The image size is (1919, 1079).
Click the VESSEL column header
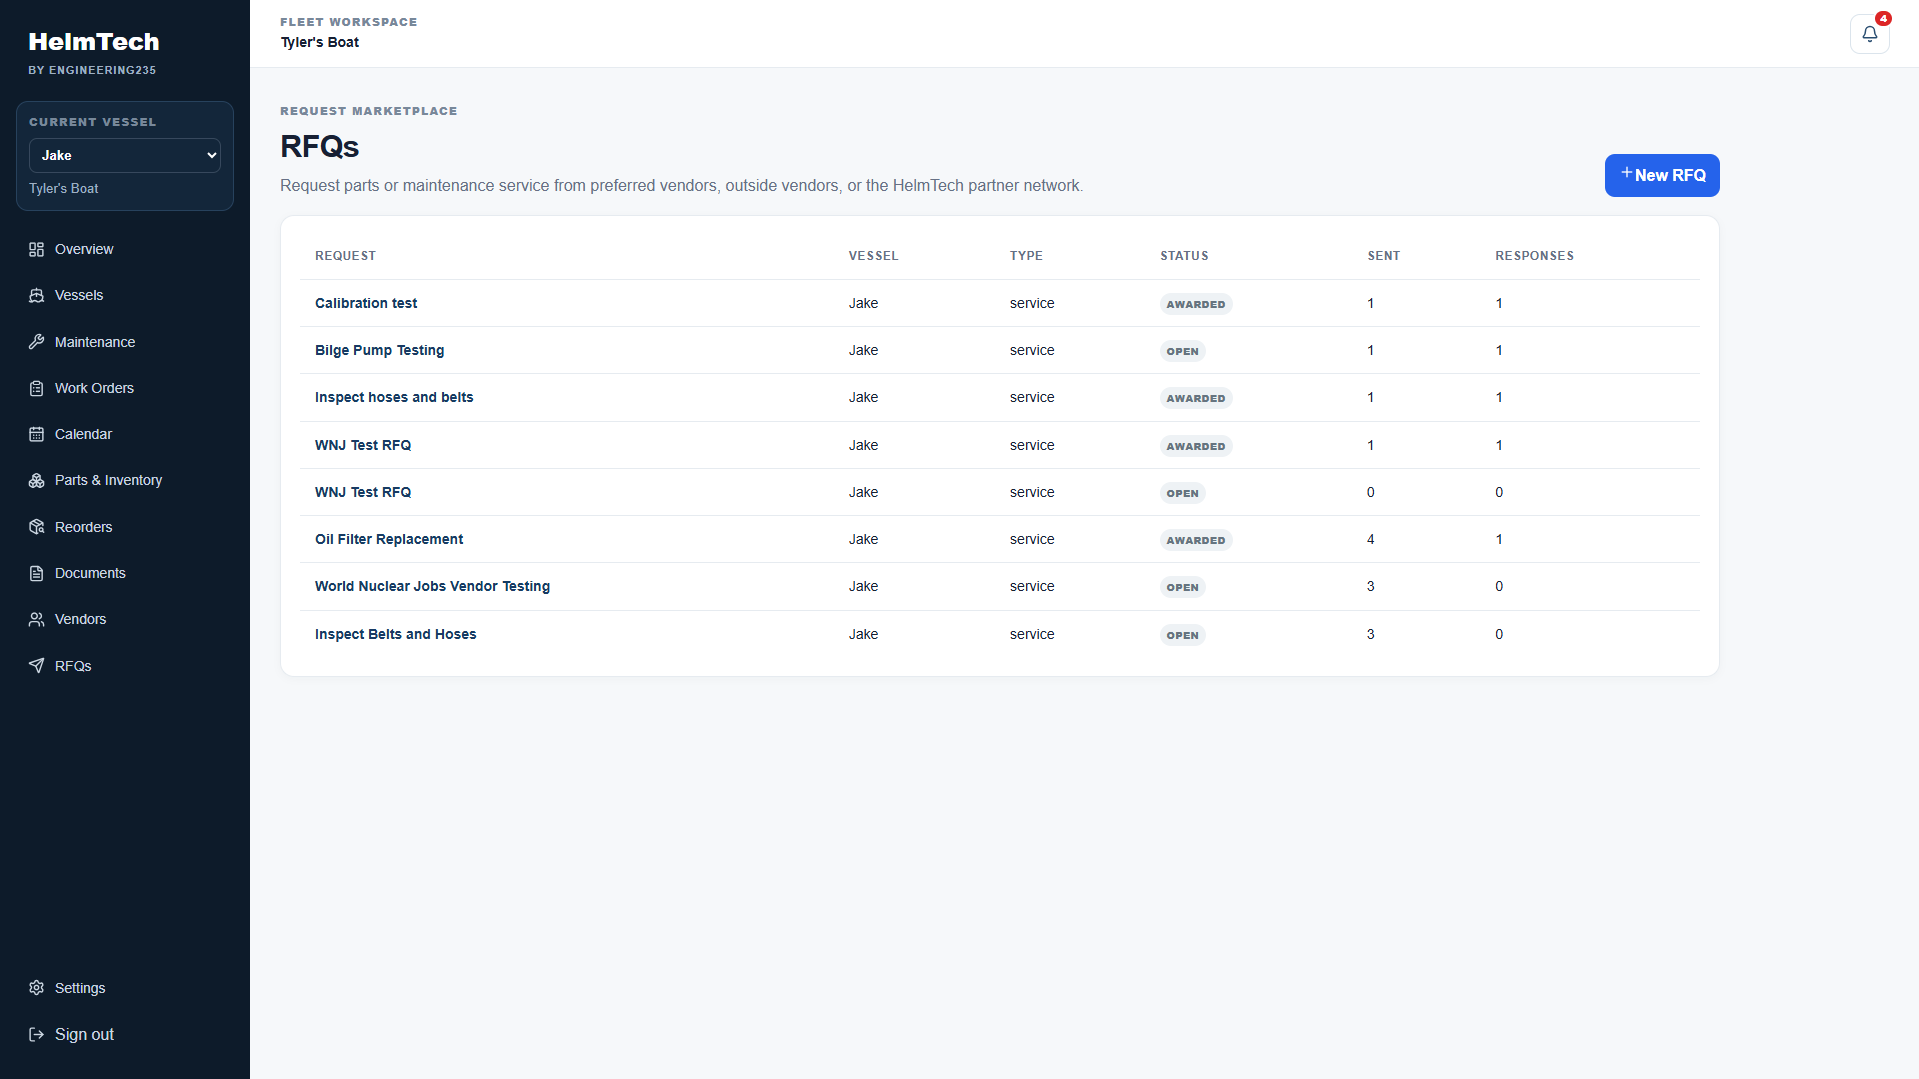(873, 256)
